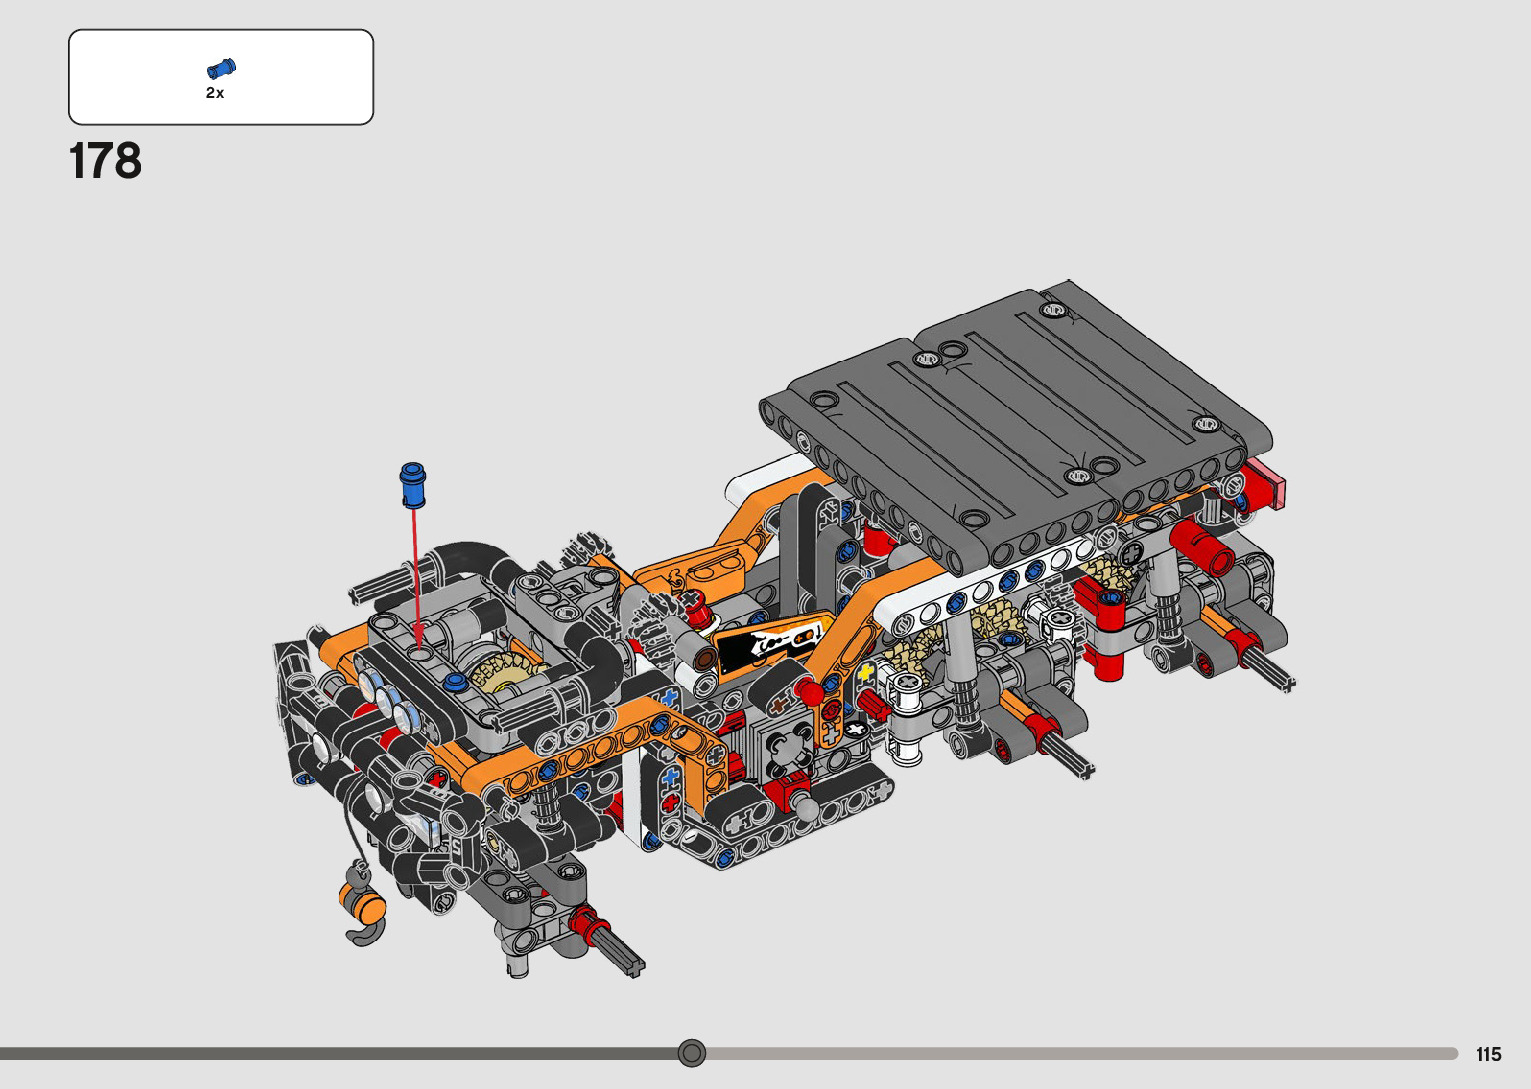Click the yellow cross-axle connector at center
Image resolution: width=1531 pixels, height=1089 pixels.
click(x=866, y=672)
